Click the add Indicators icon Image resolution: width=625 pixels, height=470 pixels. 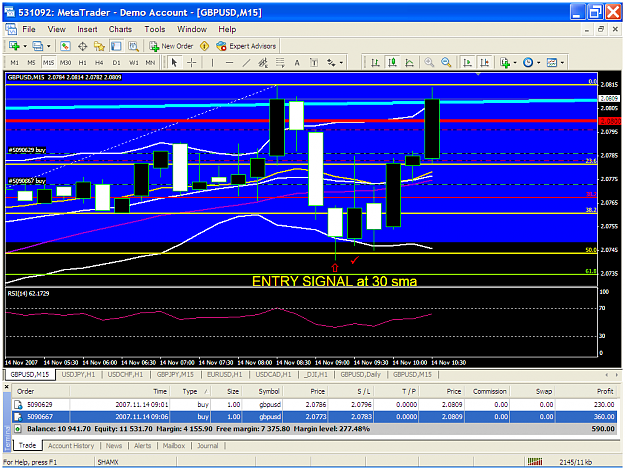point(505,63)
